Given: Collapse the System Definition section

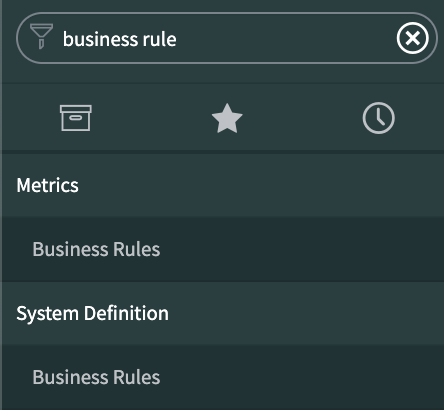Looking at the screenshot, I should tap(223, 313).
